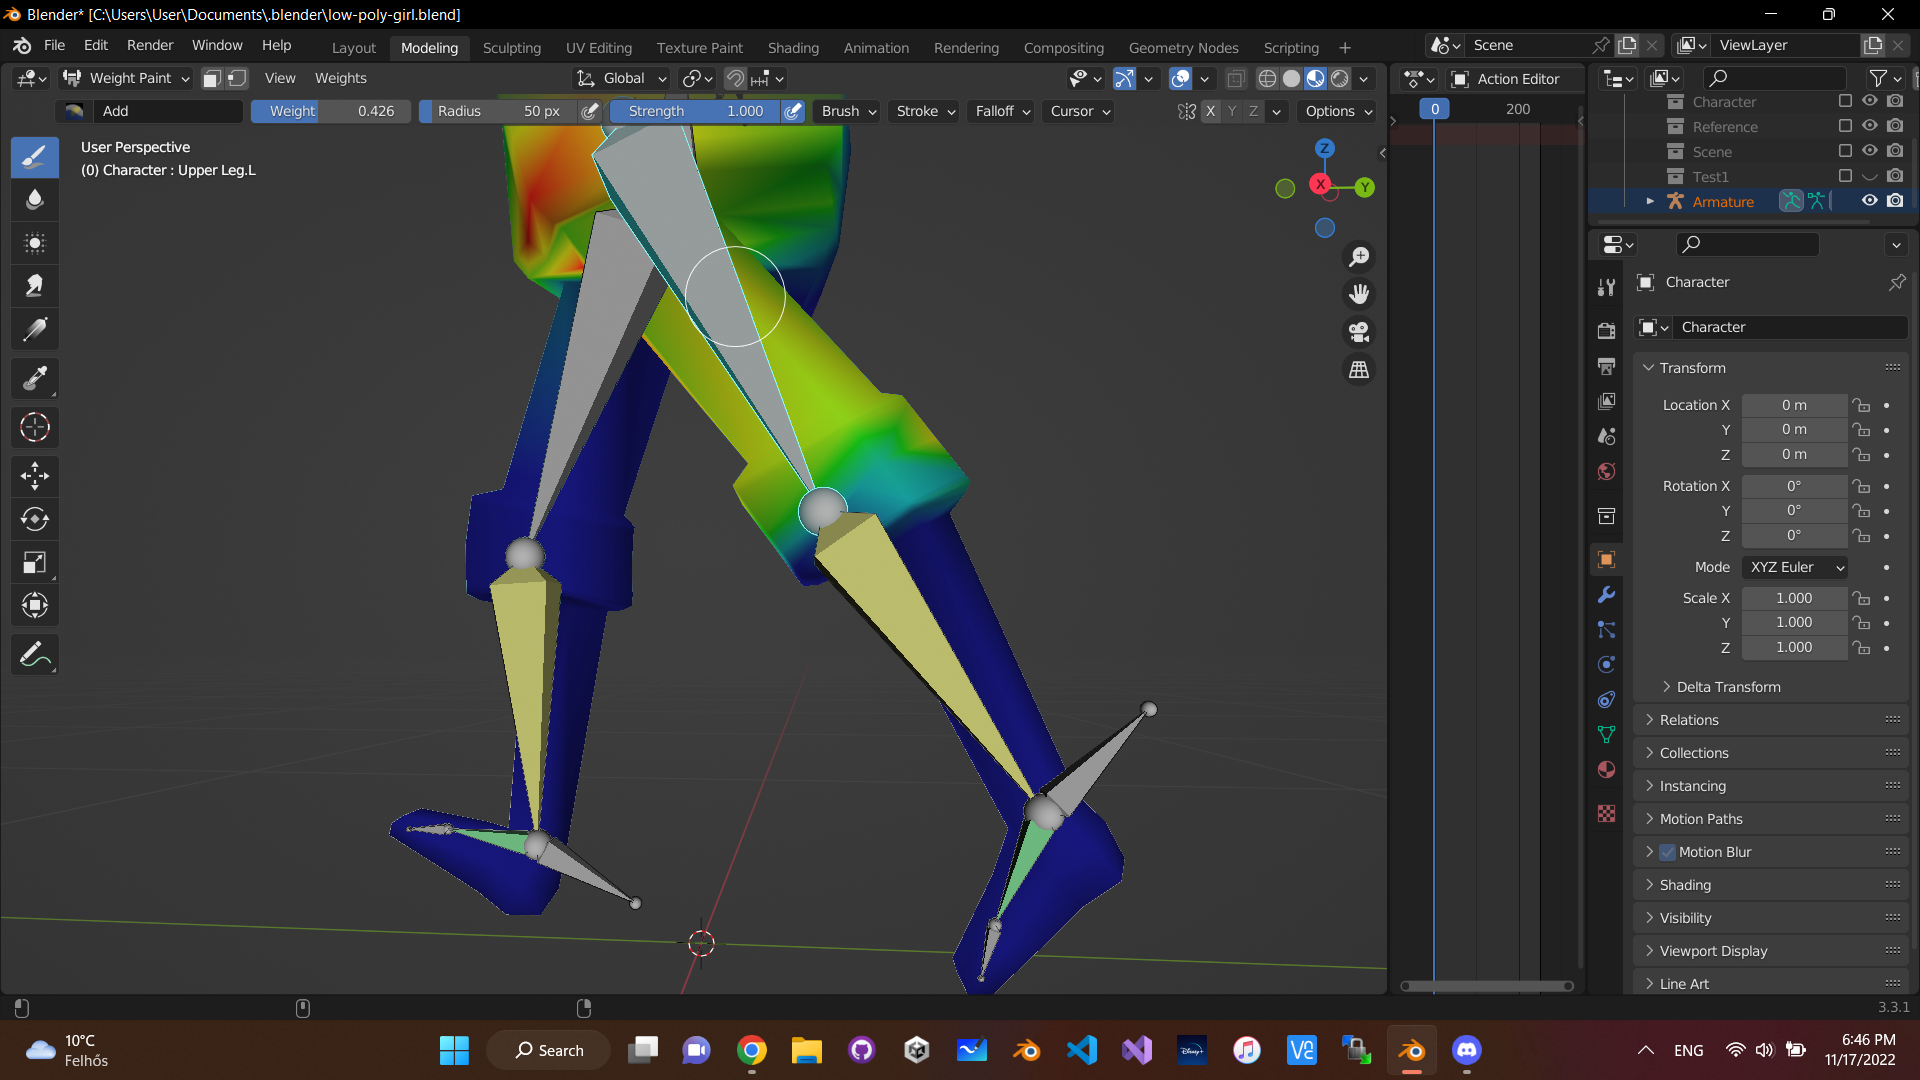The image size is (1920, 1080).
Task: Click the Radius slider
Action: 498,111
